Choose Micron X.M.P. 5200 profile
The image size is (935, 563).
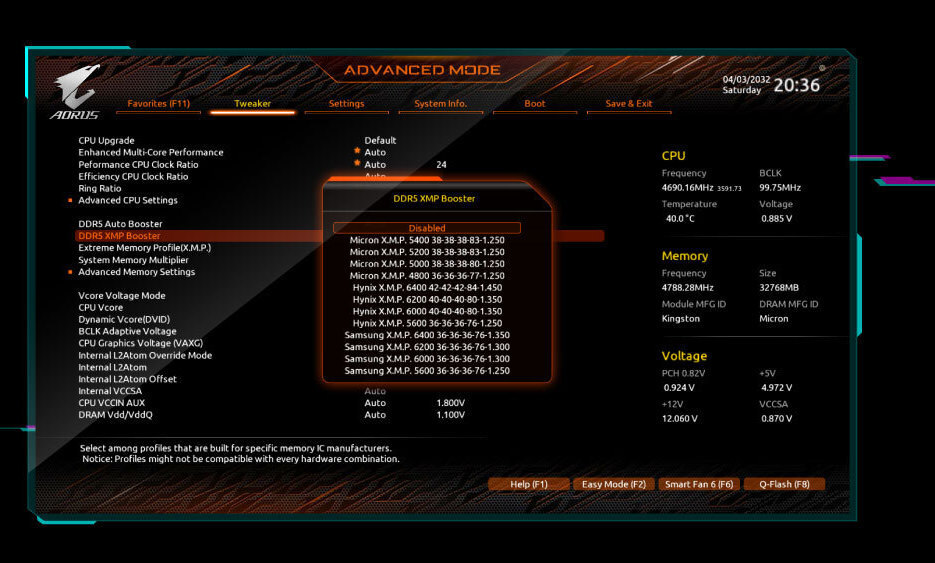(427, 252)
